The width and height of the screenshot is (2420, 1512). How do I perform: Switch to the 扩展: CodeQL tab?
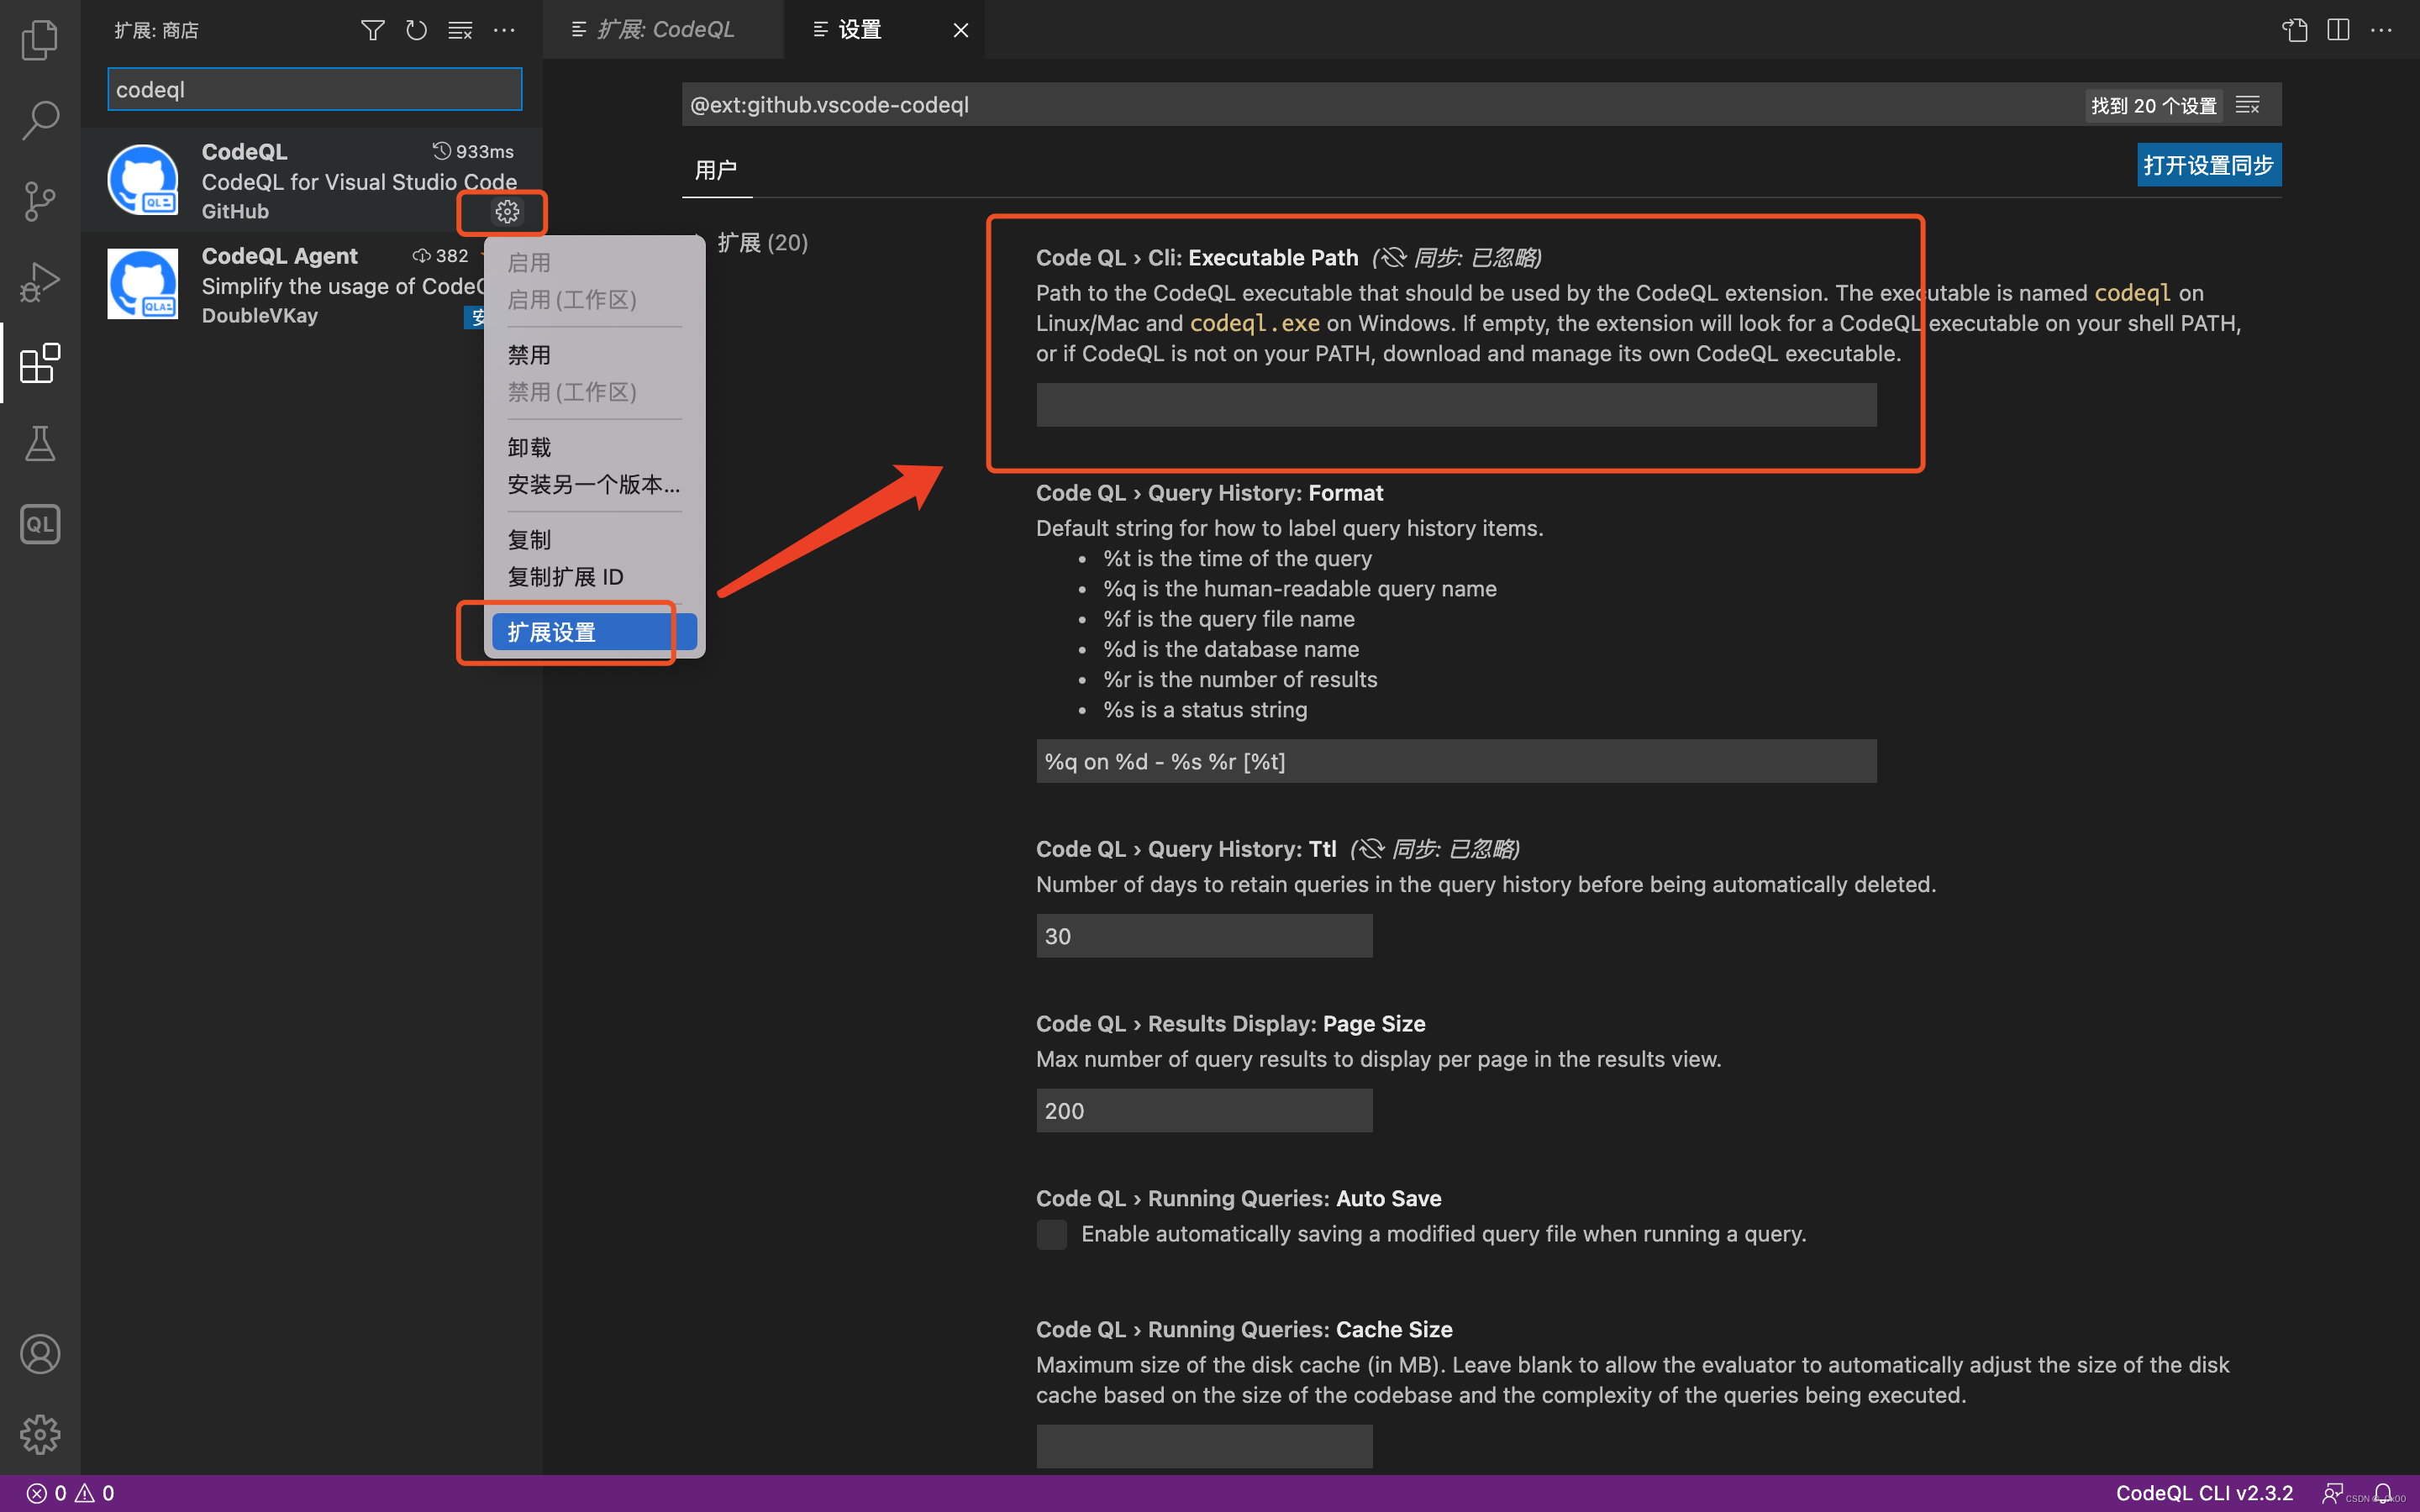tap(663, 30)
